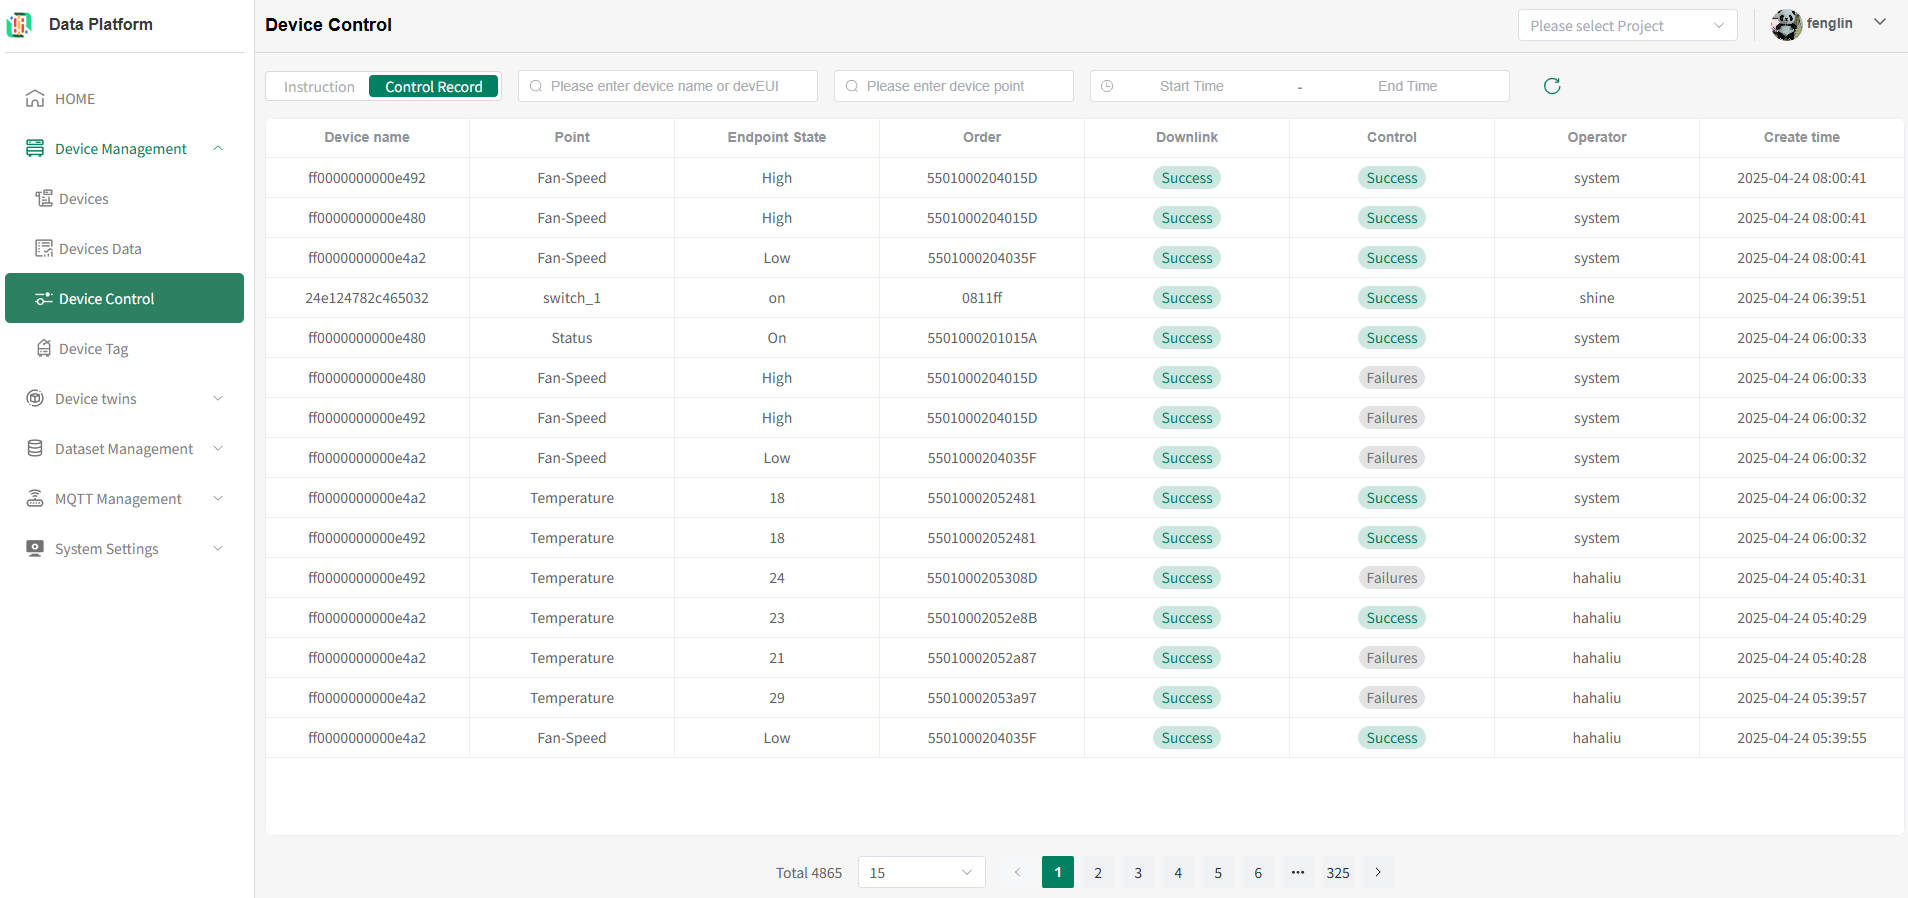
Task: Select the Device Control menu item
Action: coord(124,298)
